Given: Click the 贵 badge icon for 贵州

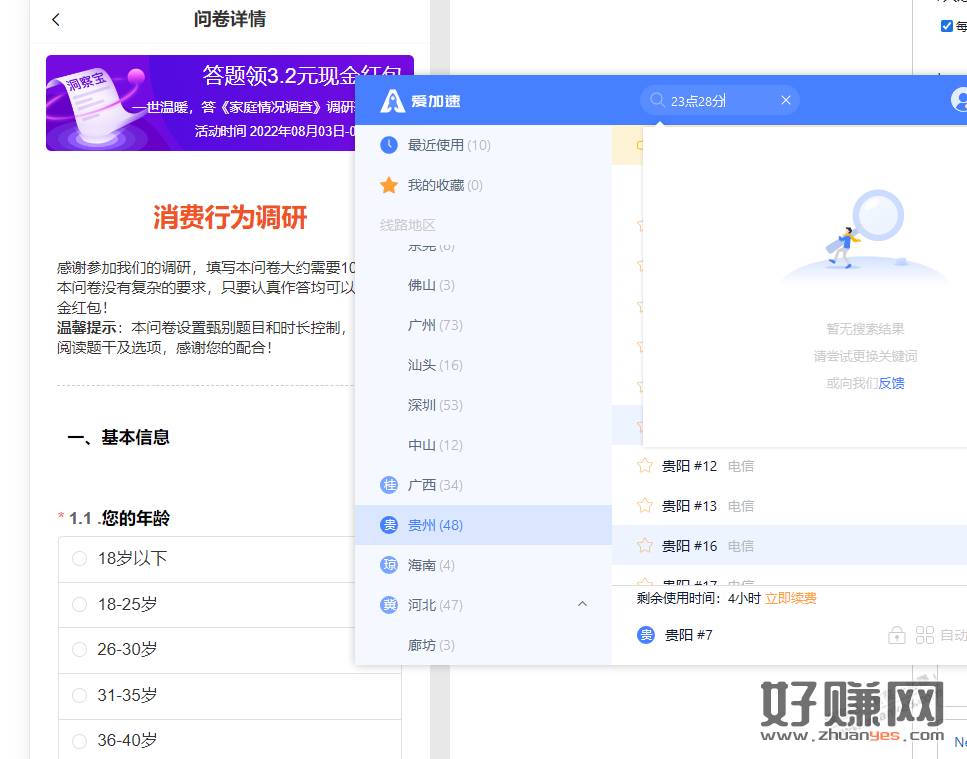Looking at the screenshot, I should 389,525.
